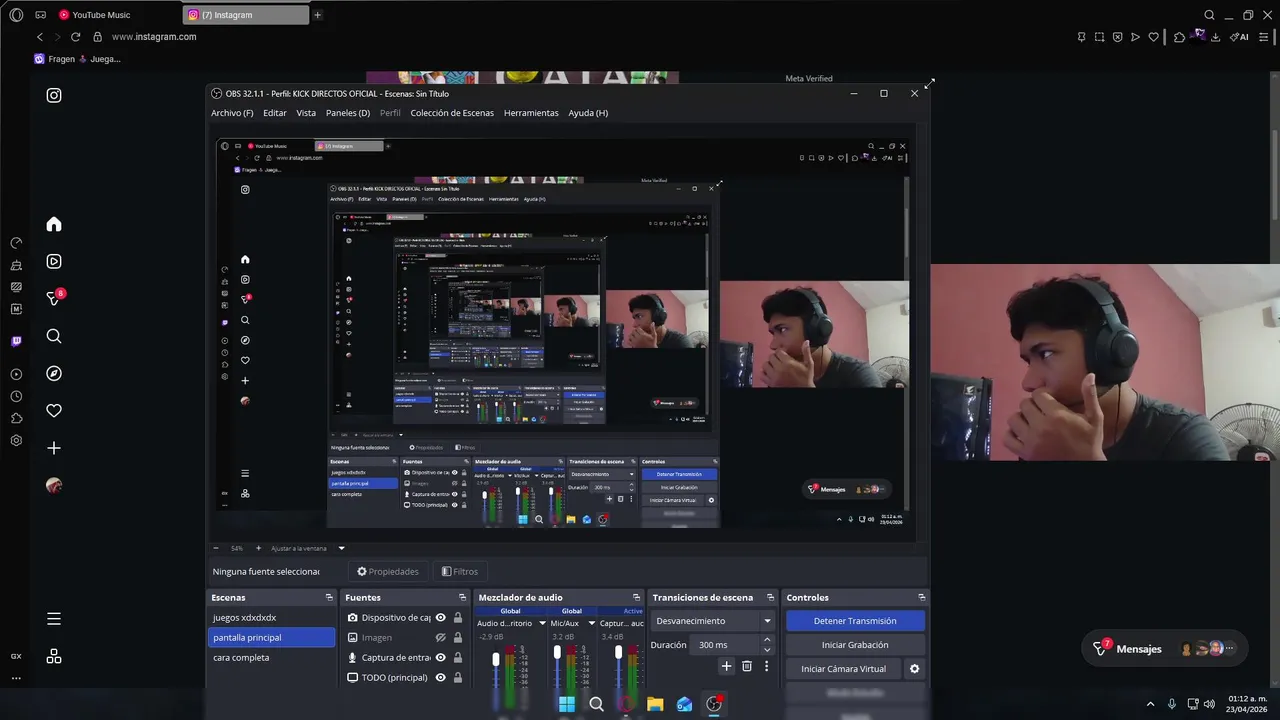
Task: Open source Propiedades button
Action: [x=388, y=572]
